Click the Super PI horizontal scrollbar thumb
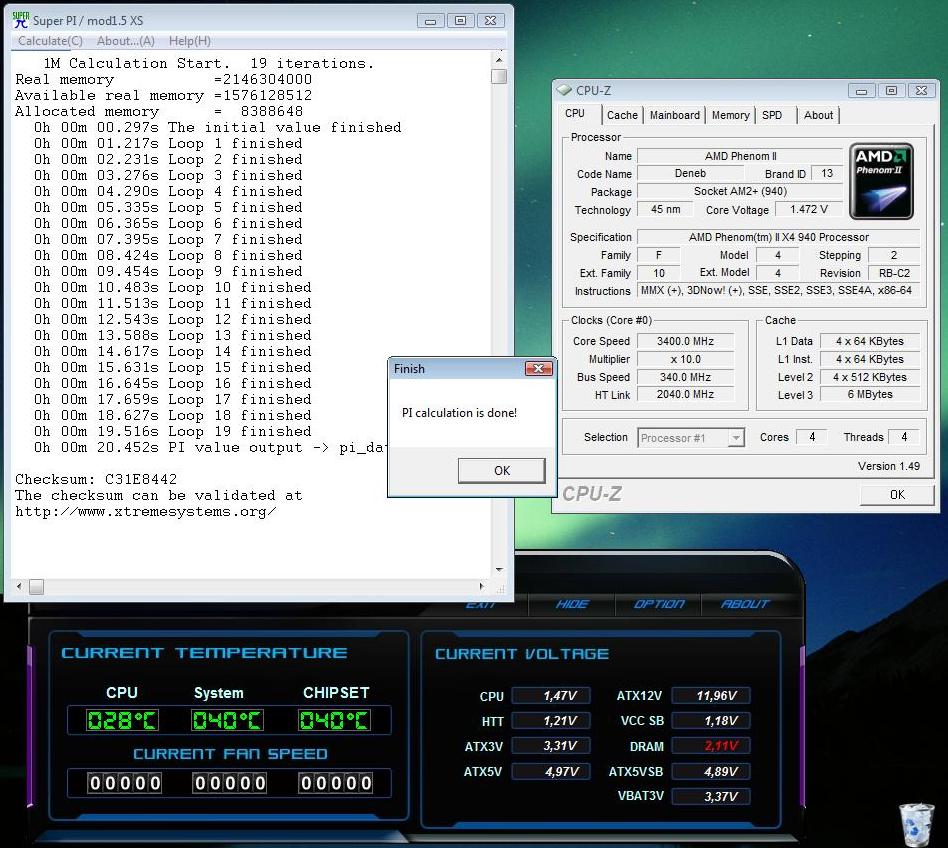Screen dimensions: 948x848 [x=36, y=586]
